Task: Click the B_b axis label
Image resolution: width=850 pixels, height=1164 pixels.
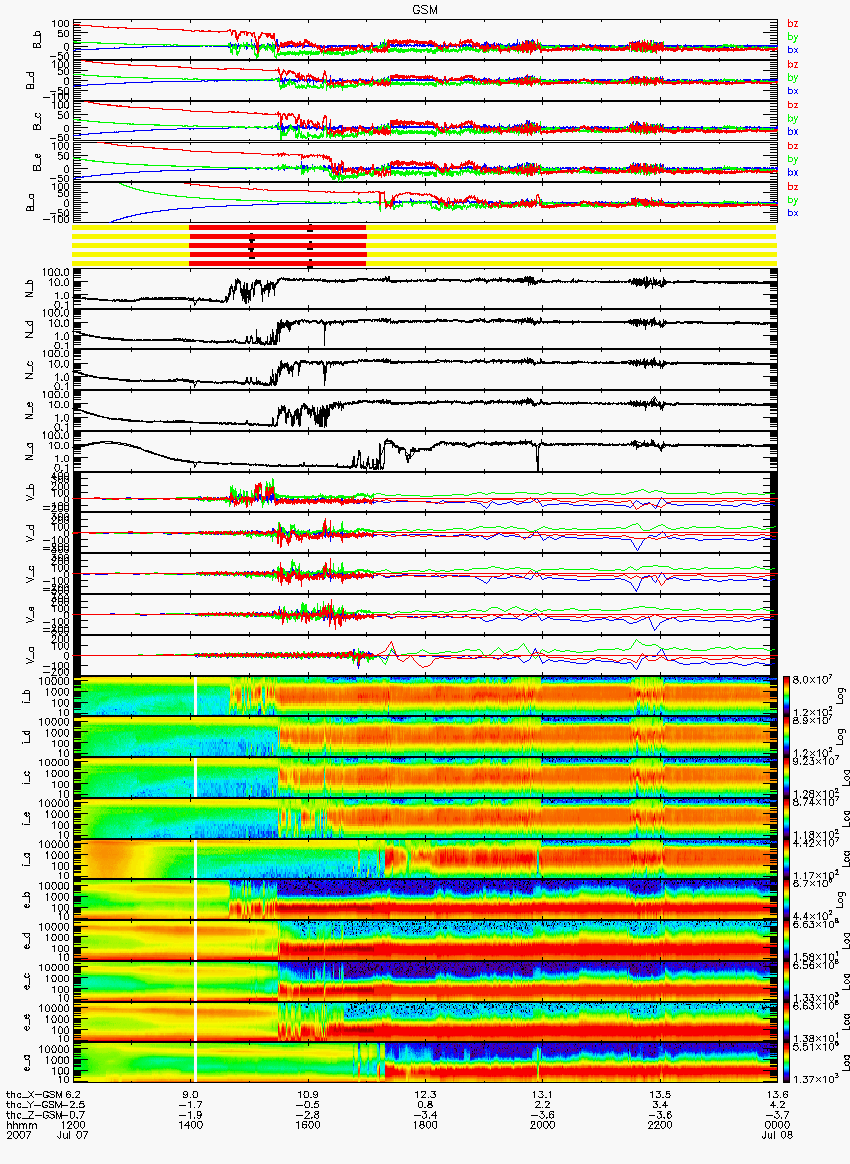Action: 35,40
